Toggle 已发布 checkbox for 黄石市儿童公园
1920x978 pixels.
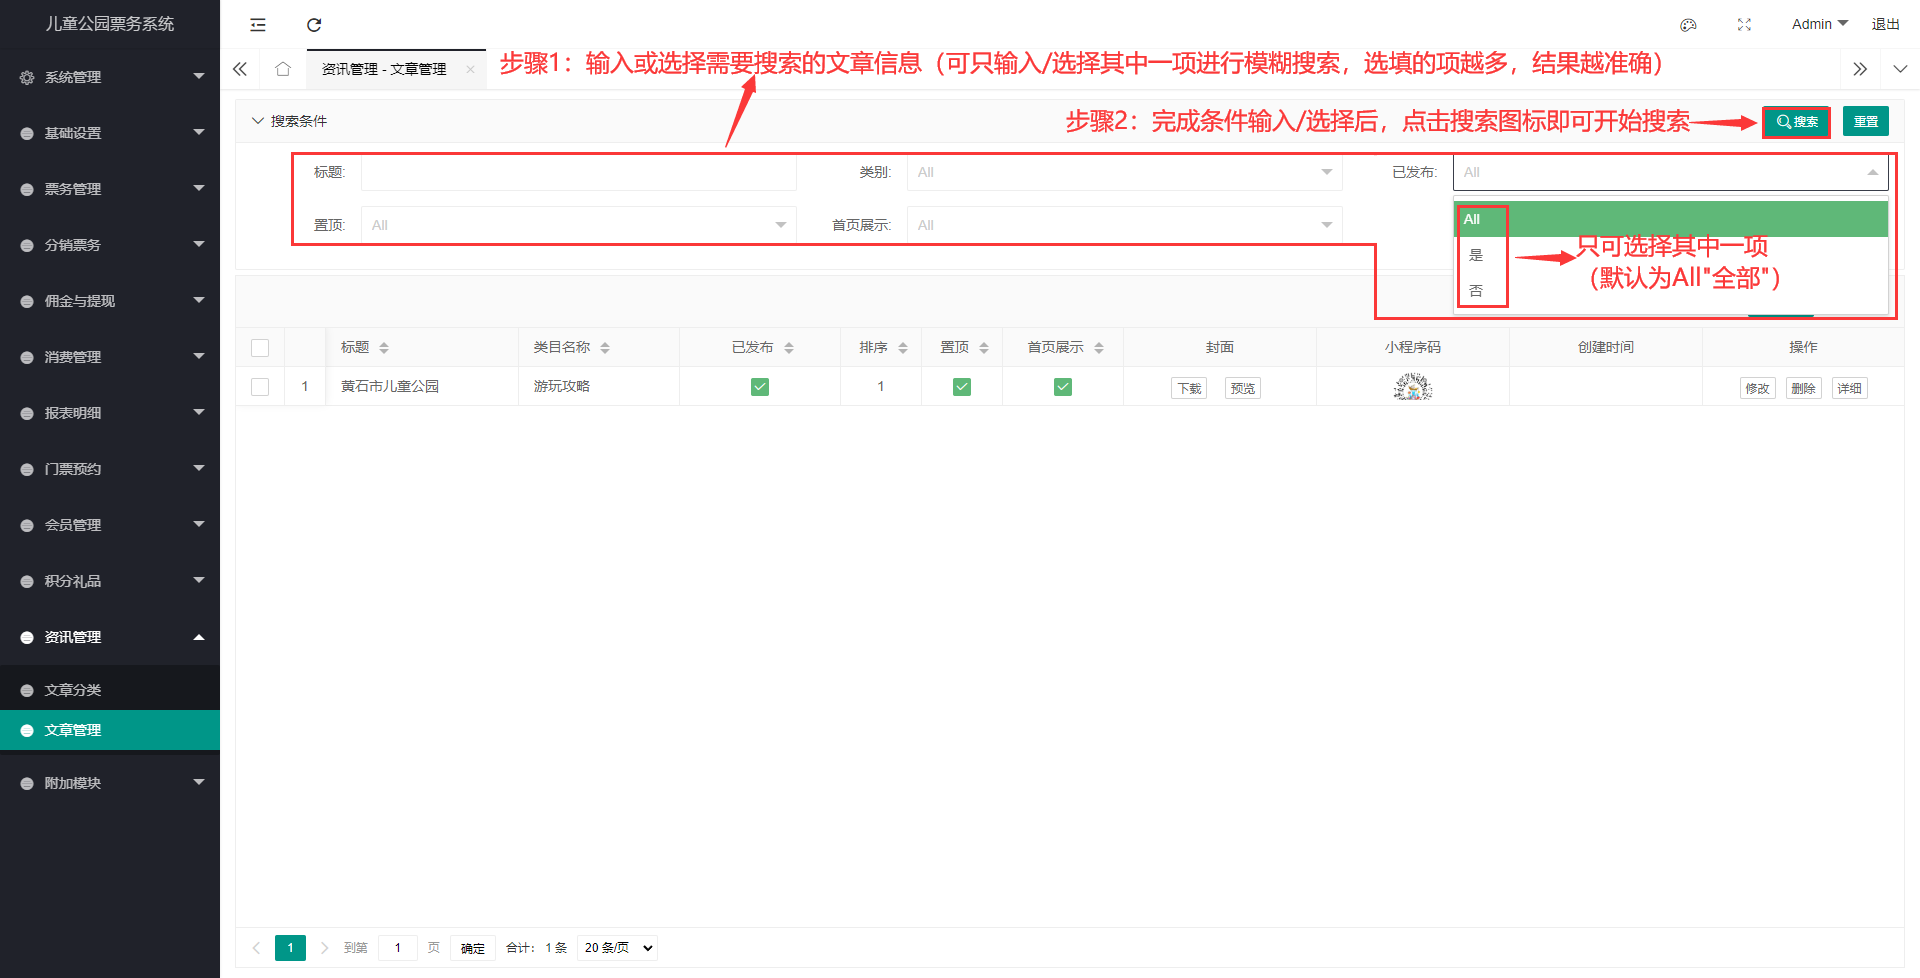(x=760, y=387)
